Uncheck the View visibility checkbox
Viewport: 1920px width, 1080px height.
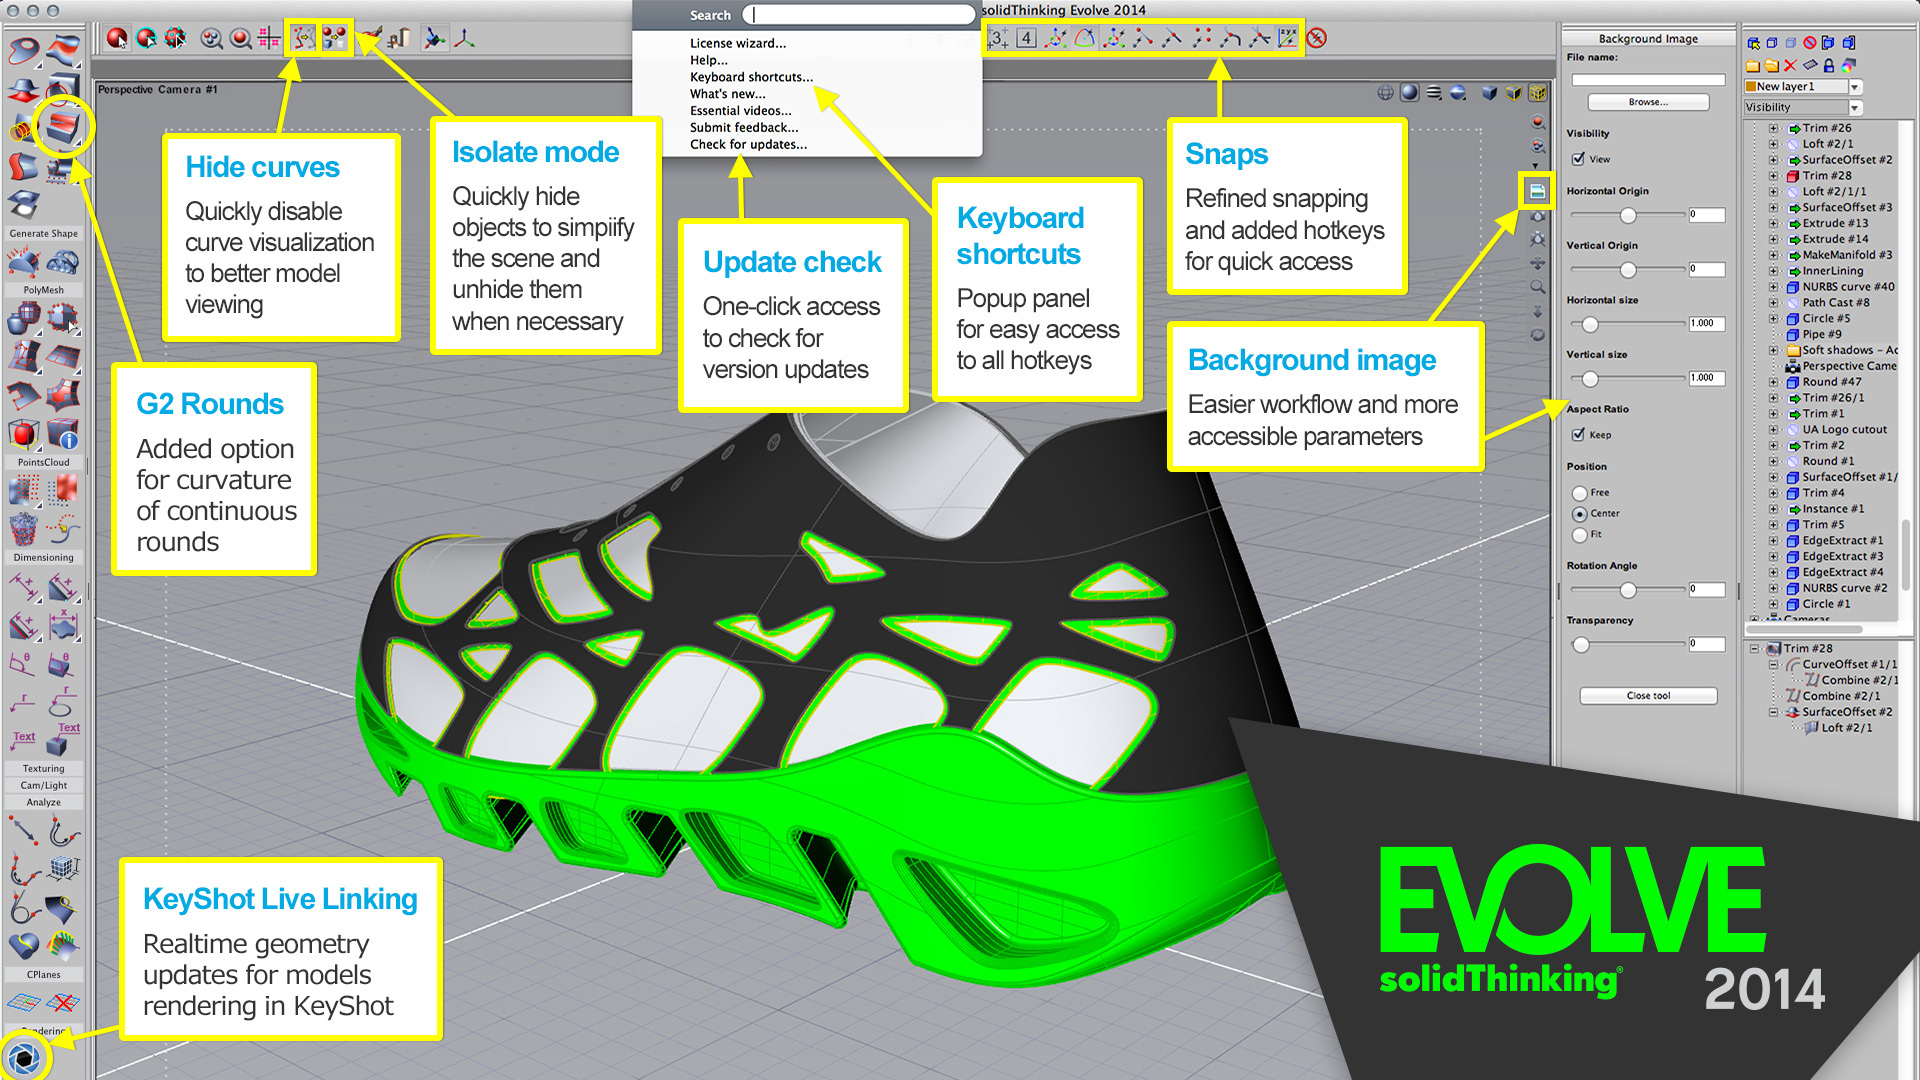coord(1578,159)
